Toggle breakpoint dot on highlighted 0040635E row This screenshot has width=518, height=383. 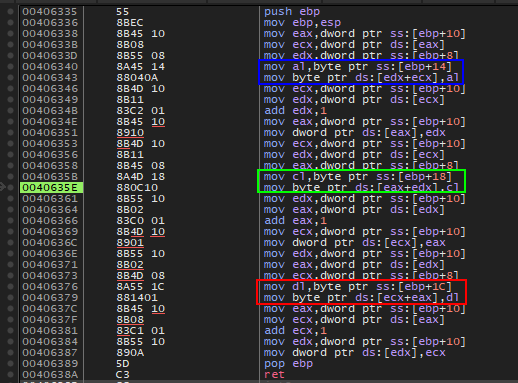point(10,188)
